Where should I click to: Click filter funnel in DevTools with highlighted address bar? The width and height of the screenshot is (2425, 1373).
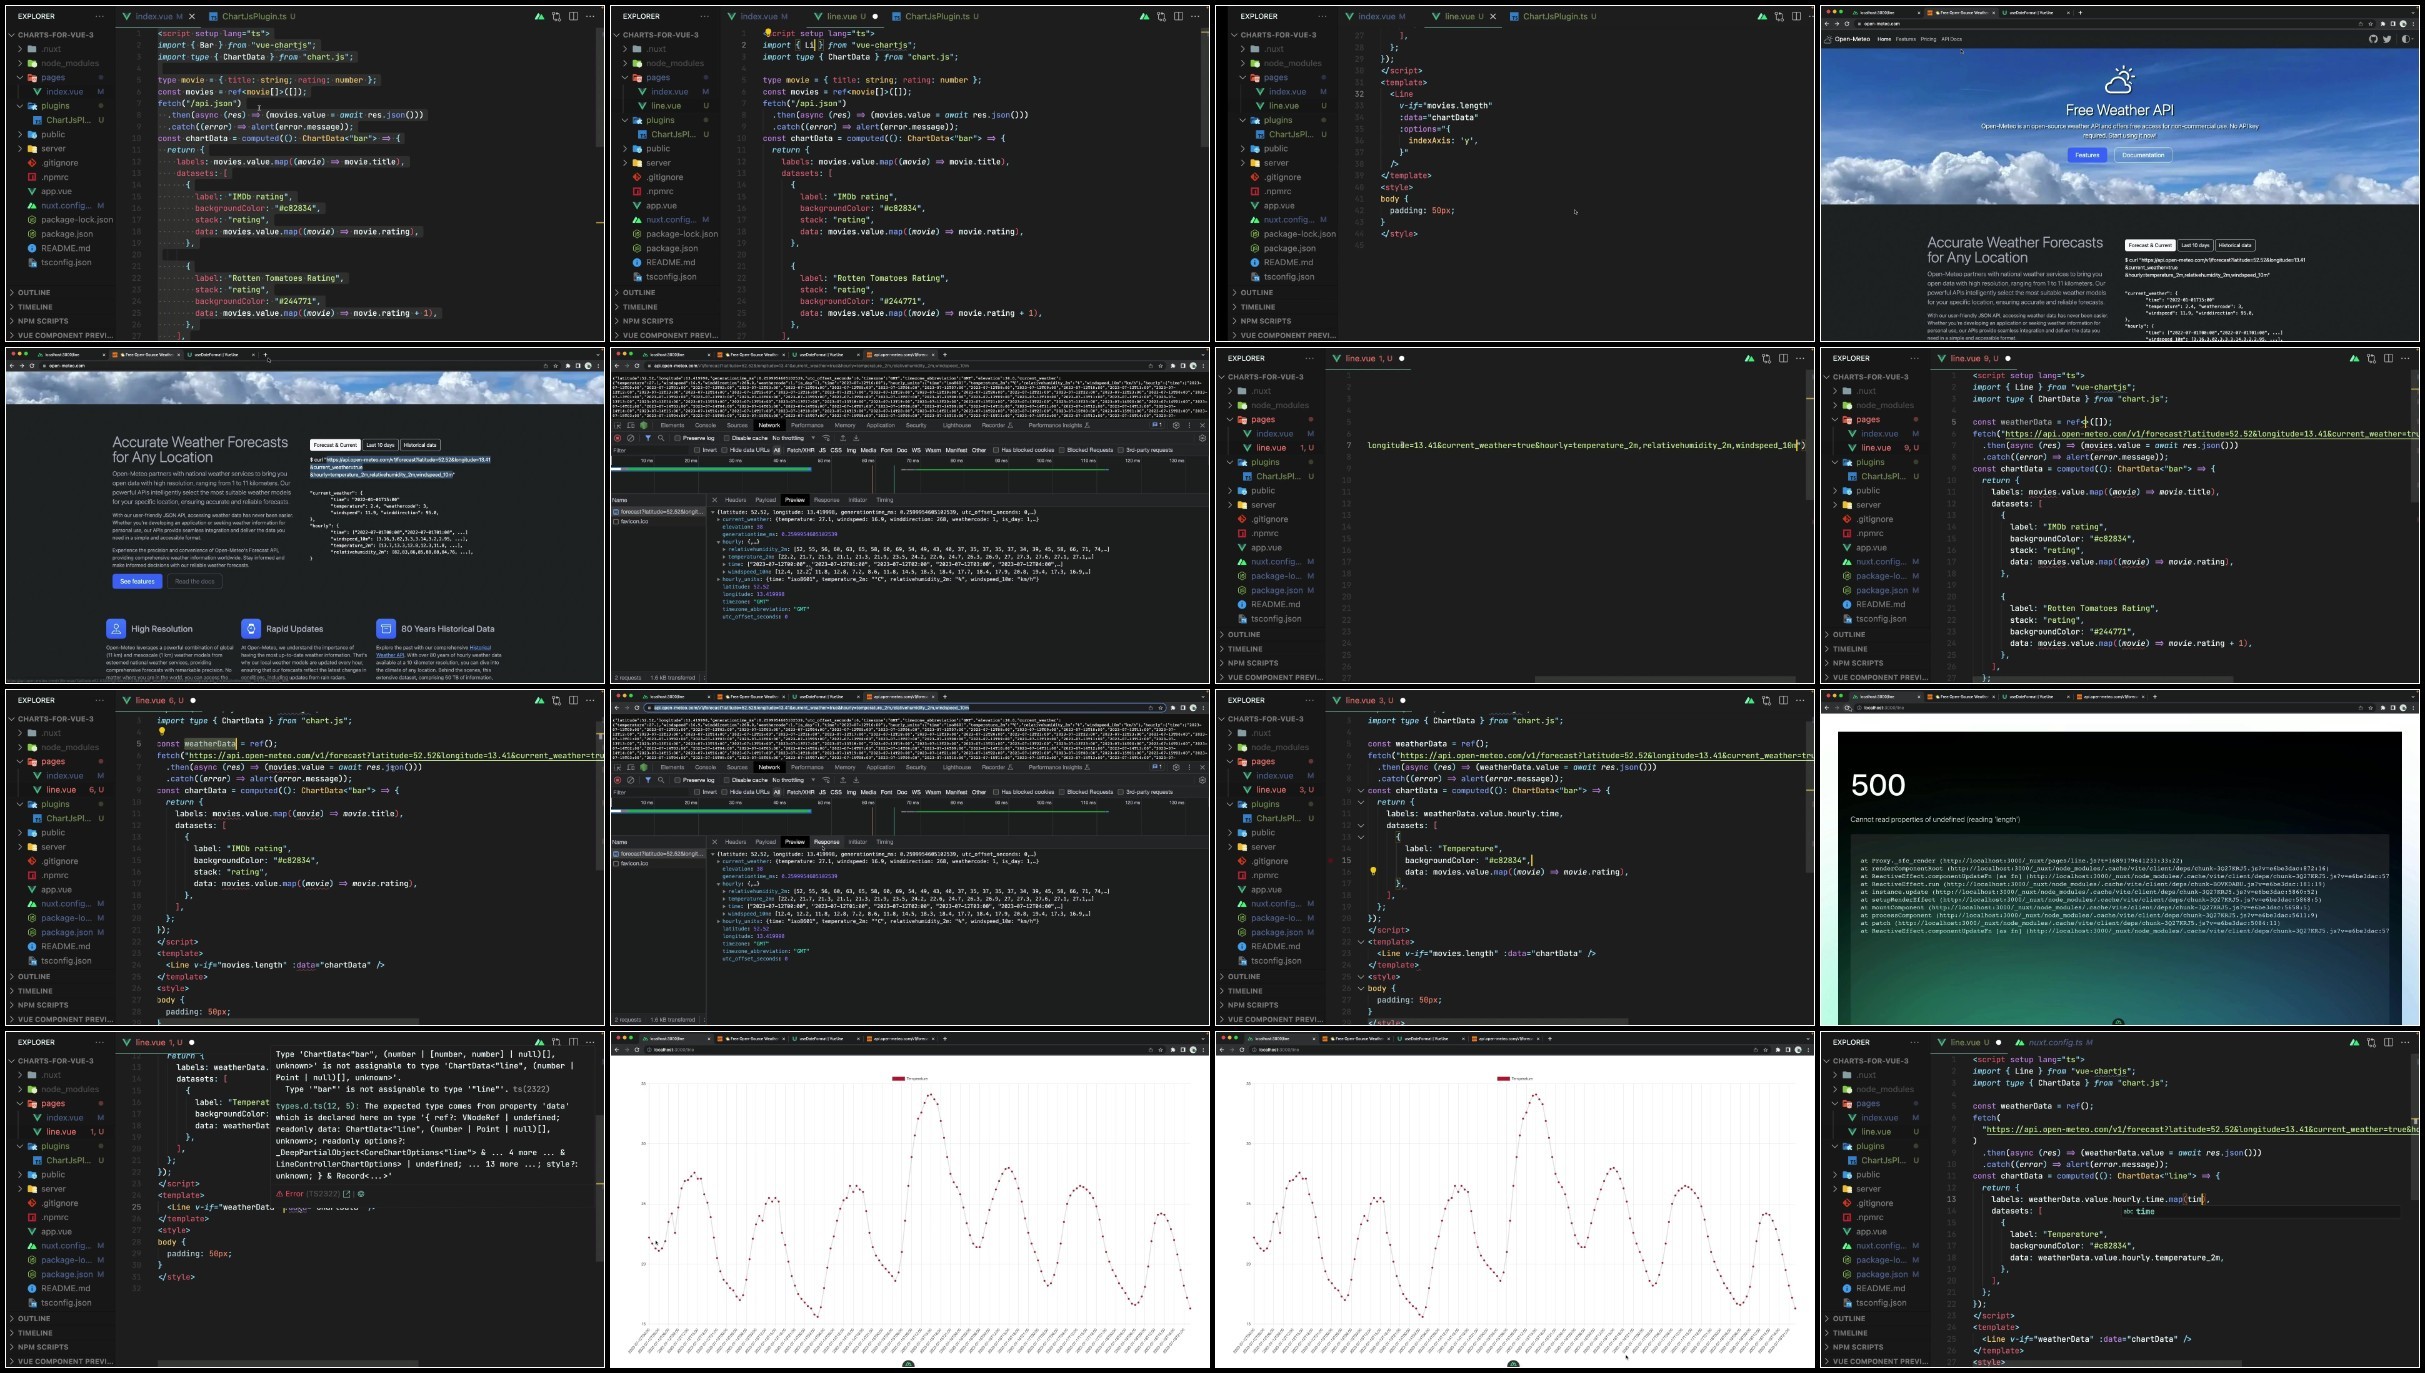[x=647, y=780]
